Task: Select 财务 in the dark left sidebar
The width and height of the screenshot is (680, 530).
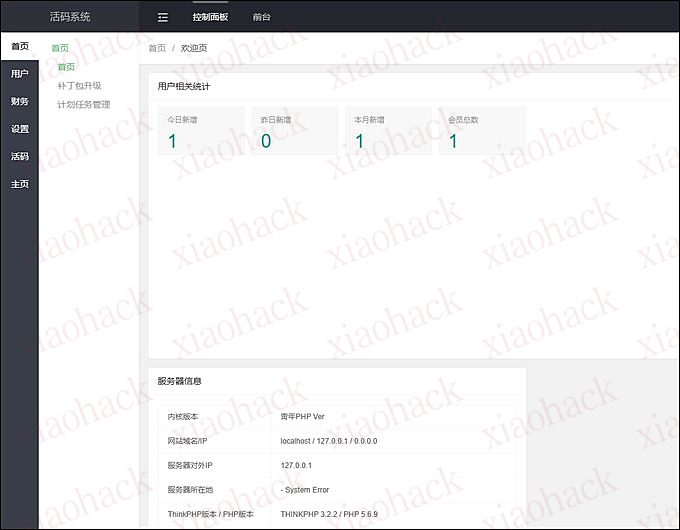Action: pyautogui.click(x=19, y=101)
